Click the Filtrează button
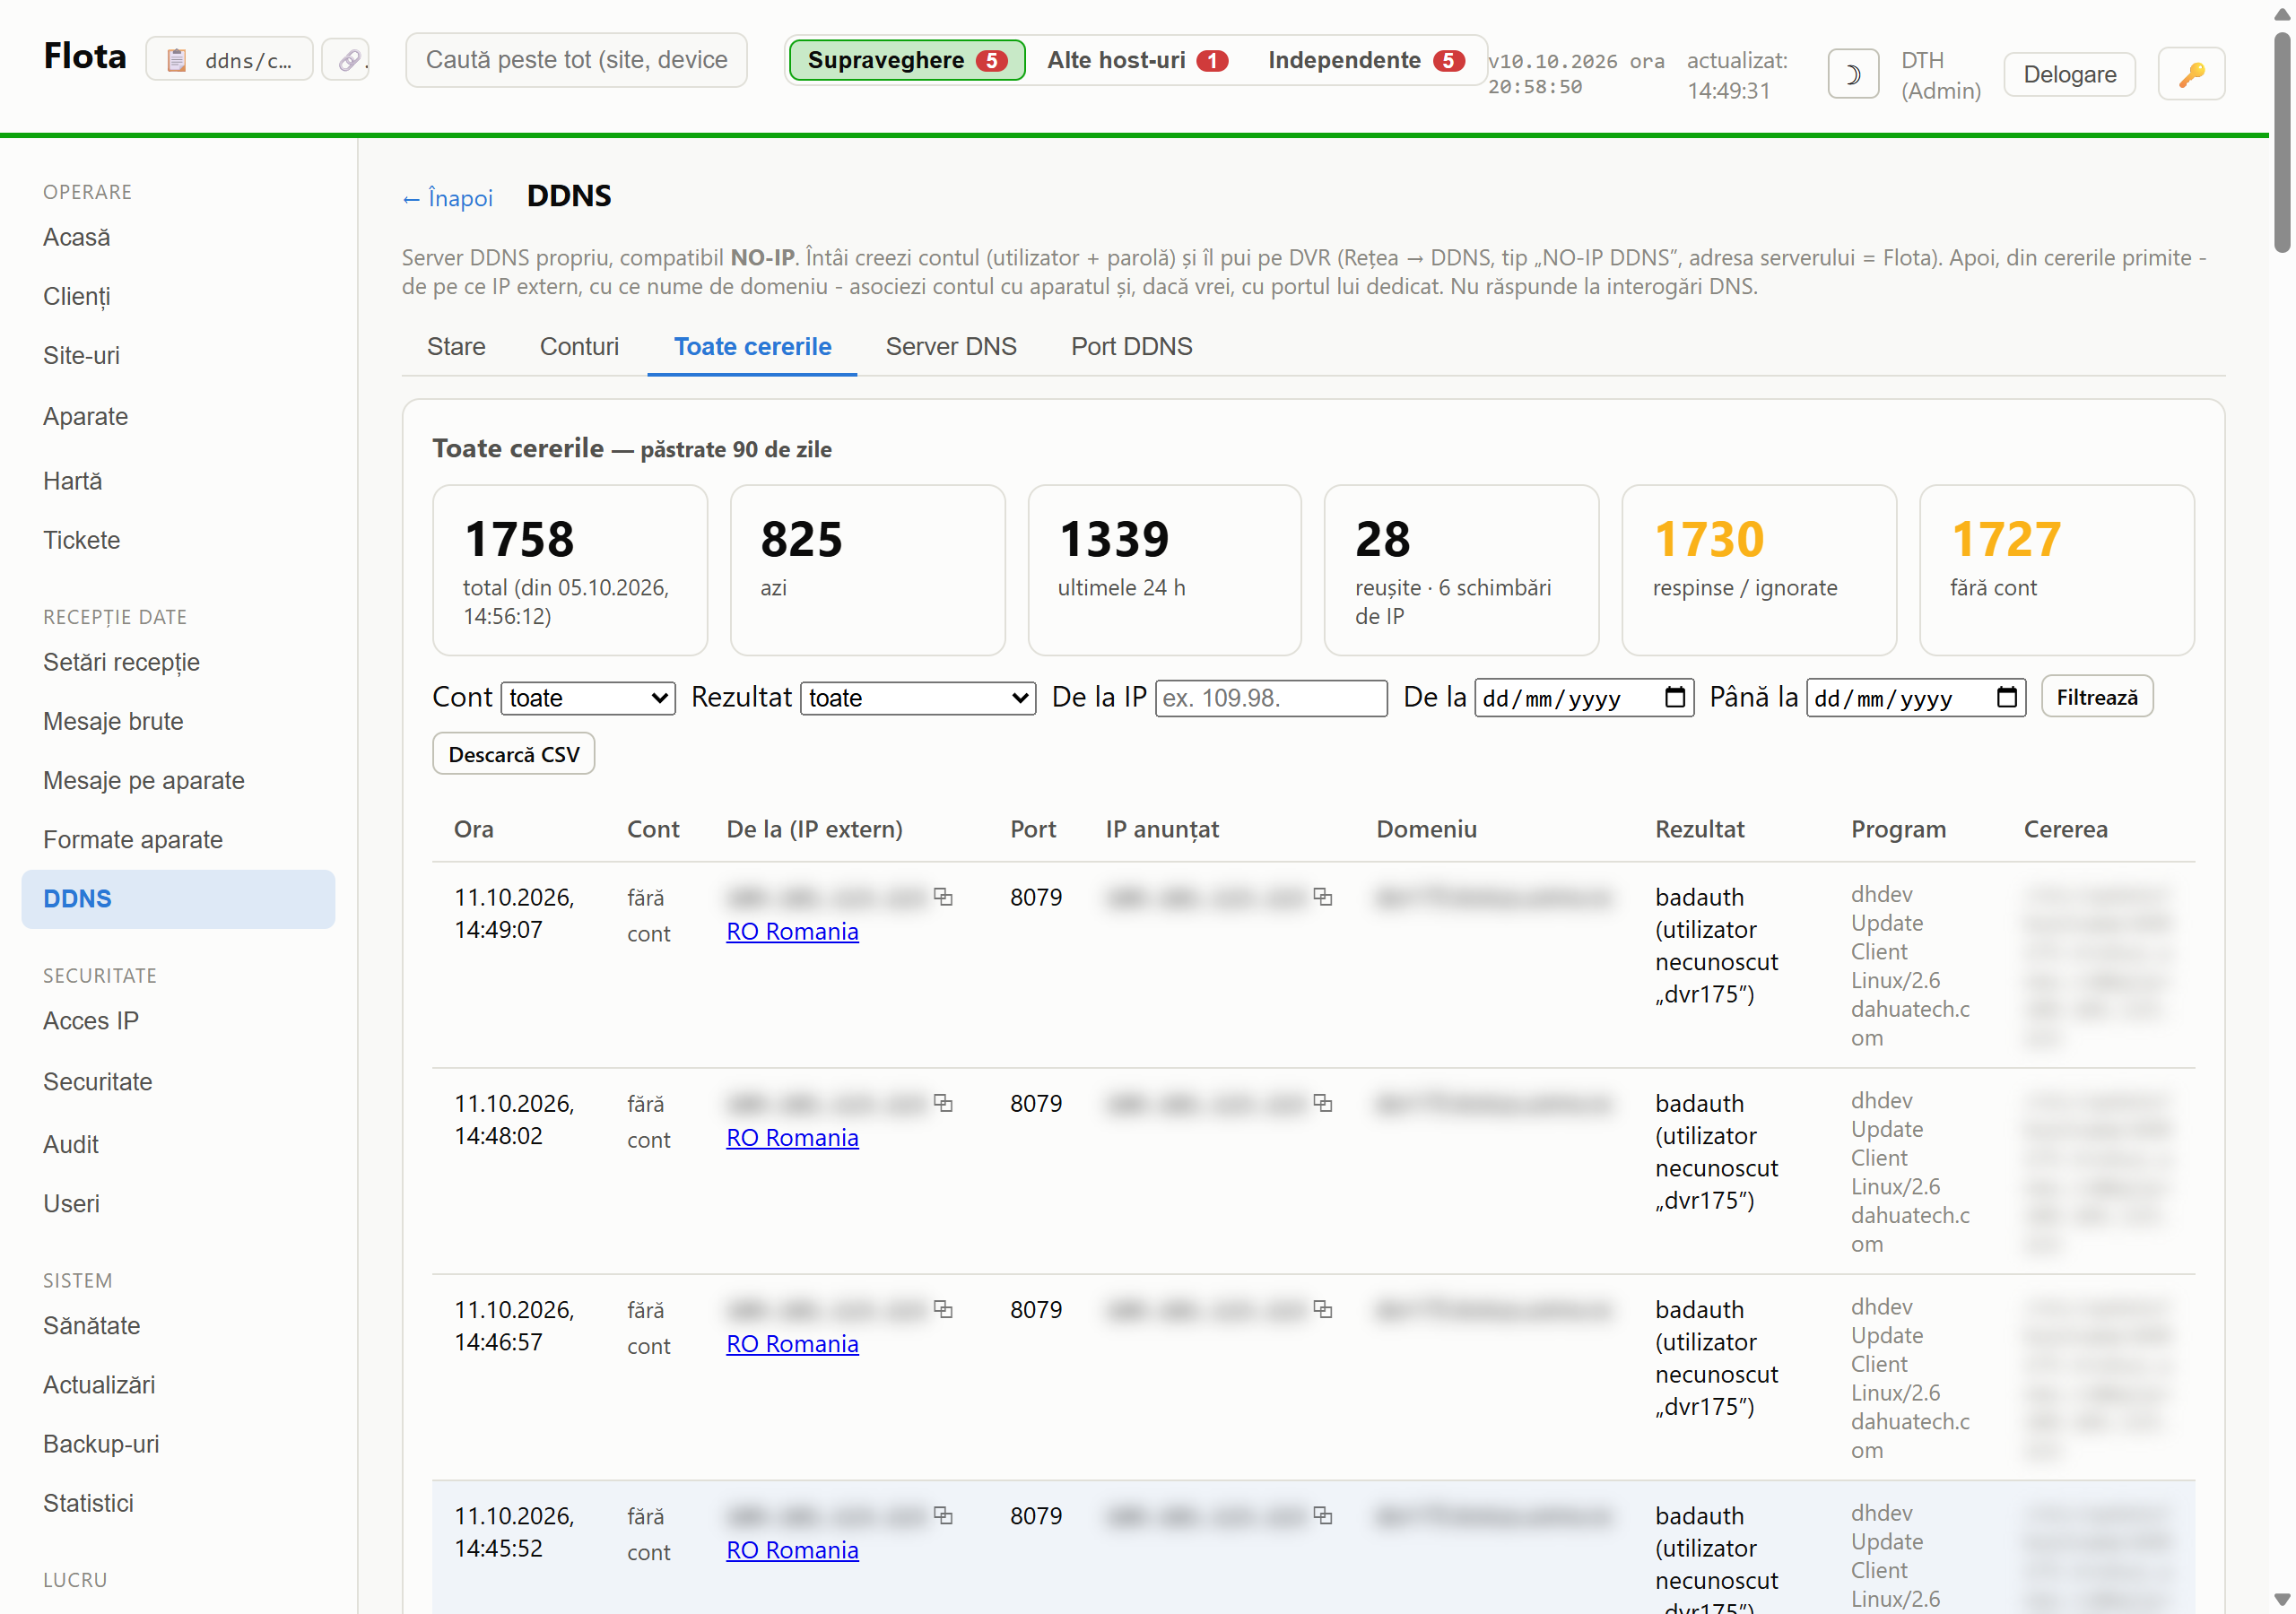2296x1614 pixels. pyautogui.click(x=2096, y=697)
